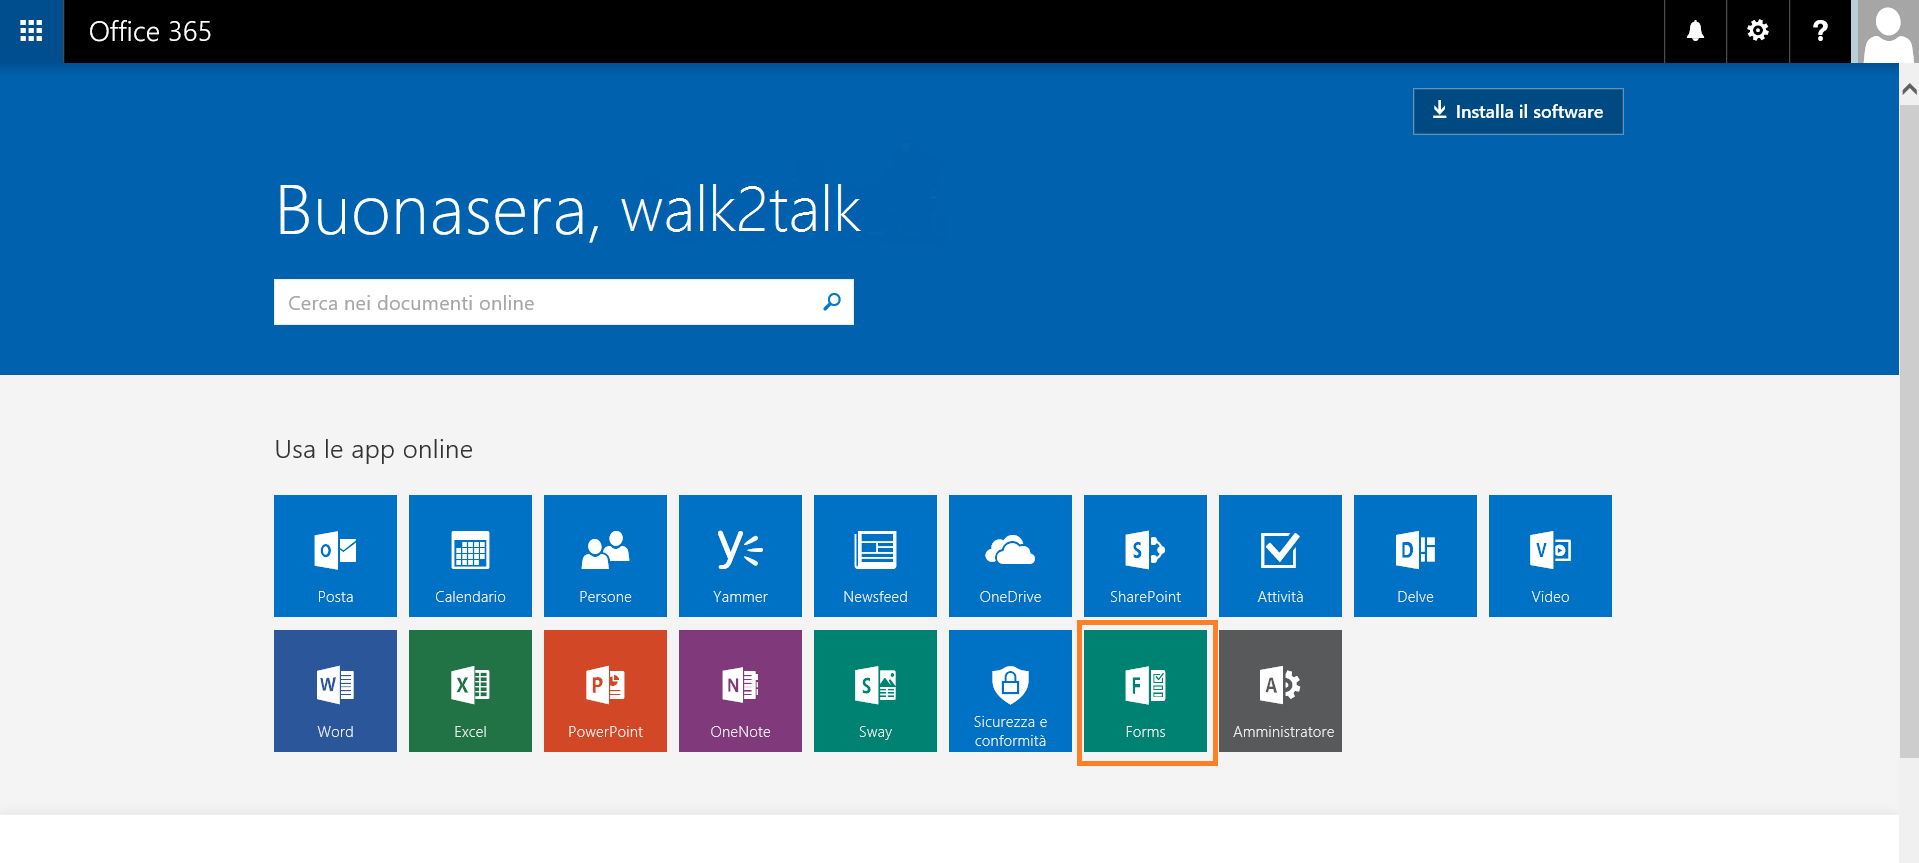This screenshot has width=1919, height=863.
Task: Open the Posta app tile
Action: [335, 556]
